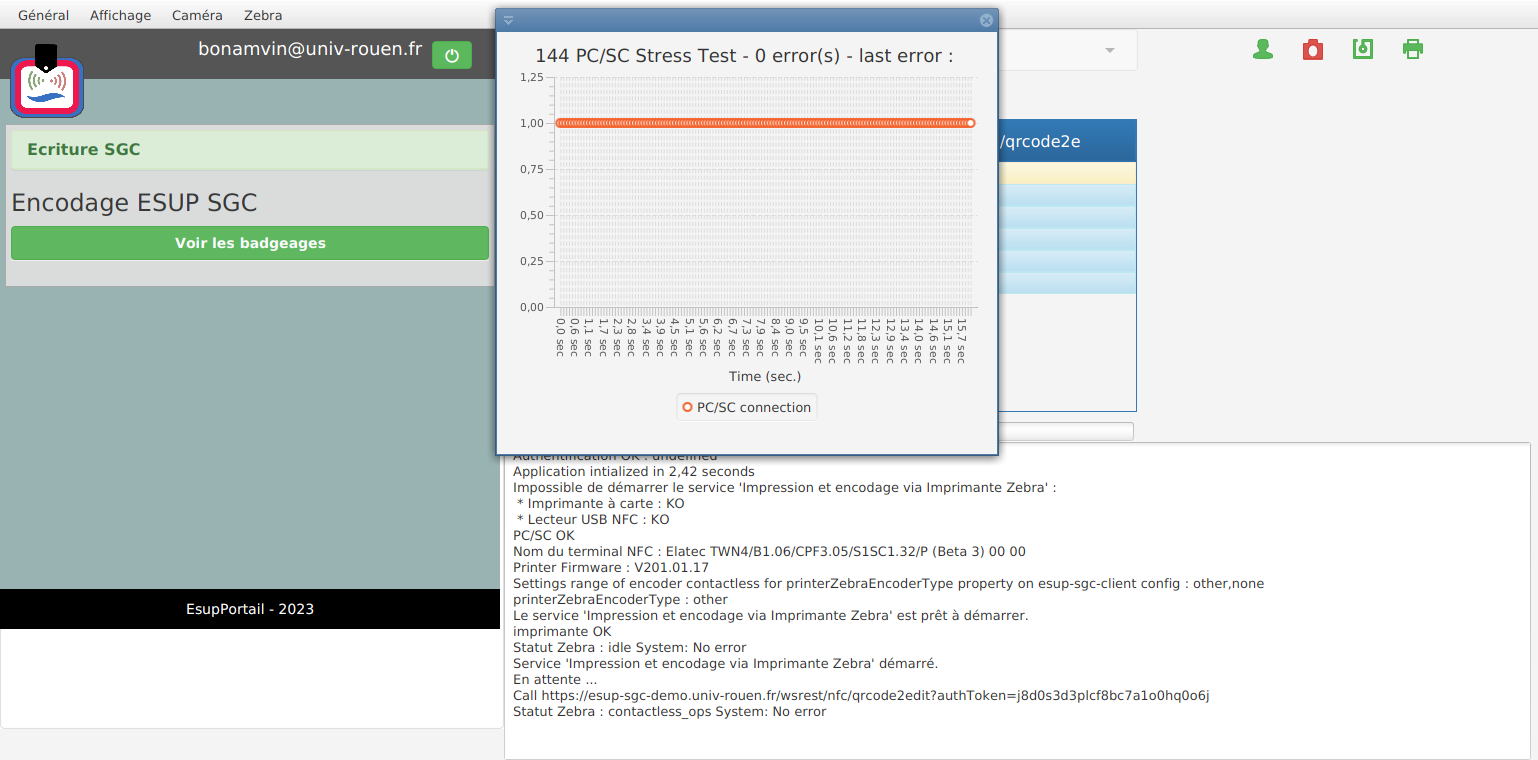The height and width of the screenshot is (760, 1538).
Task: Open the Caméra menu
Action: (197, 15)
